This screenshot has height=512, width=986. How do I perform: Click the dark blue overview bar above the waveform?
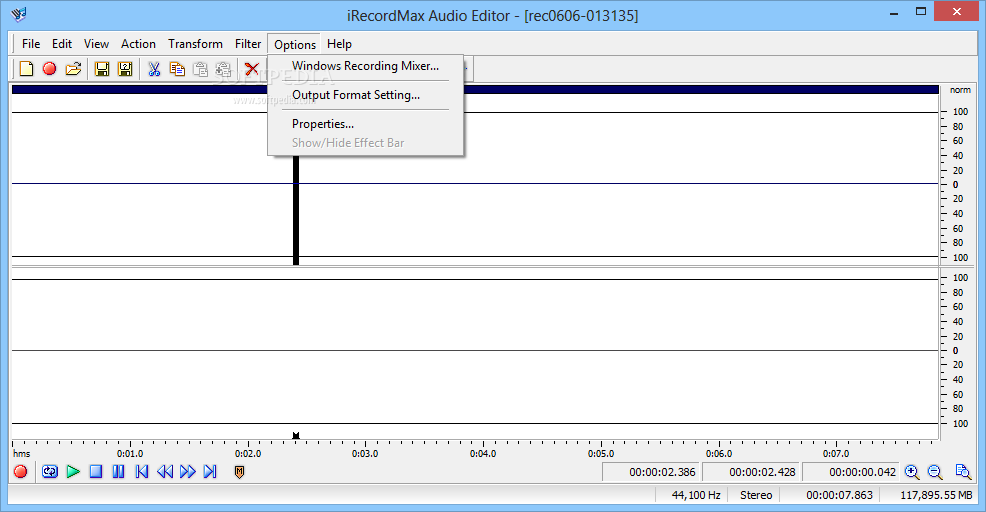(x=475, y=89)
